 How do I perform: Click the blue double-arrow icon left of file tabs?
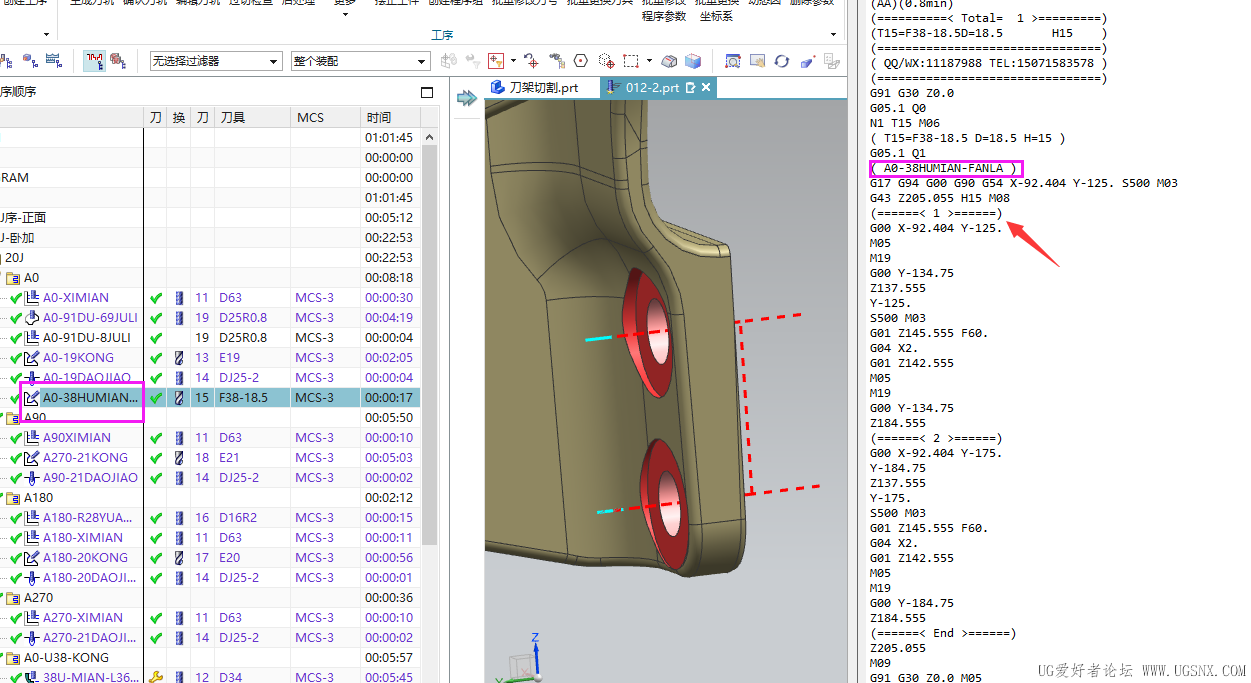pos(466,97)
